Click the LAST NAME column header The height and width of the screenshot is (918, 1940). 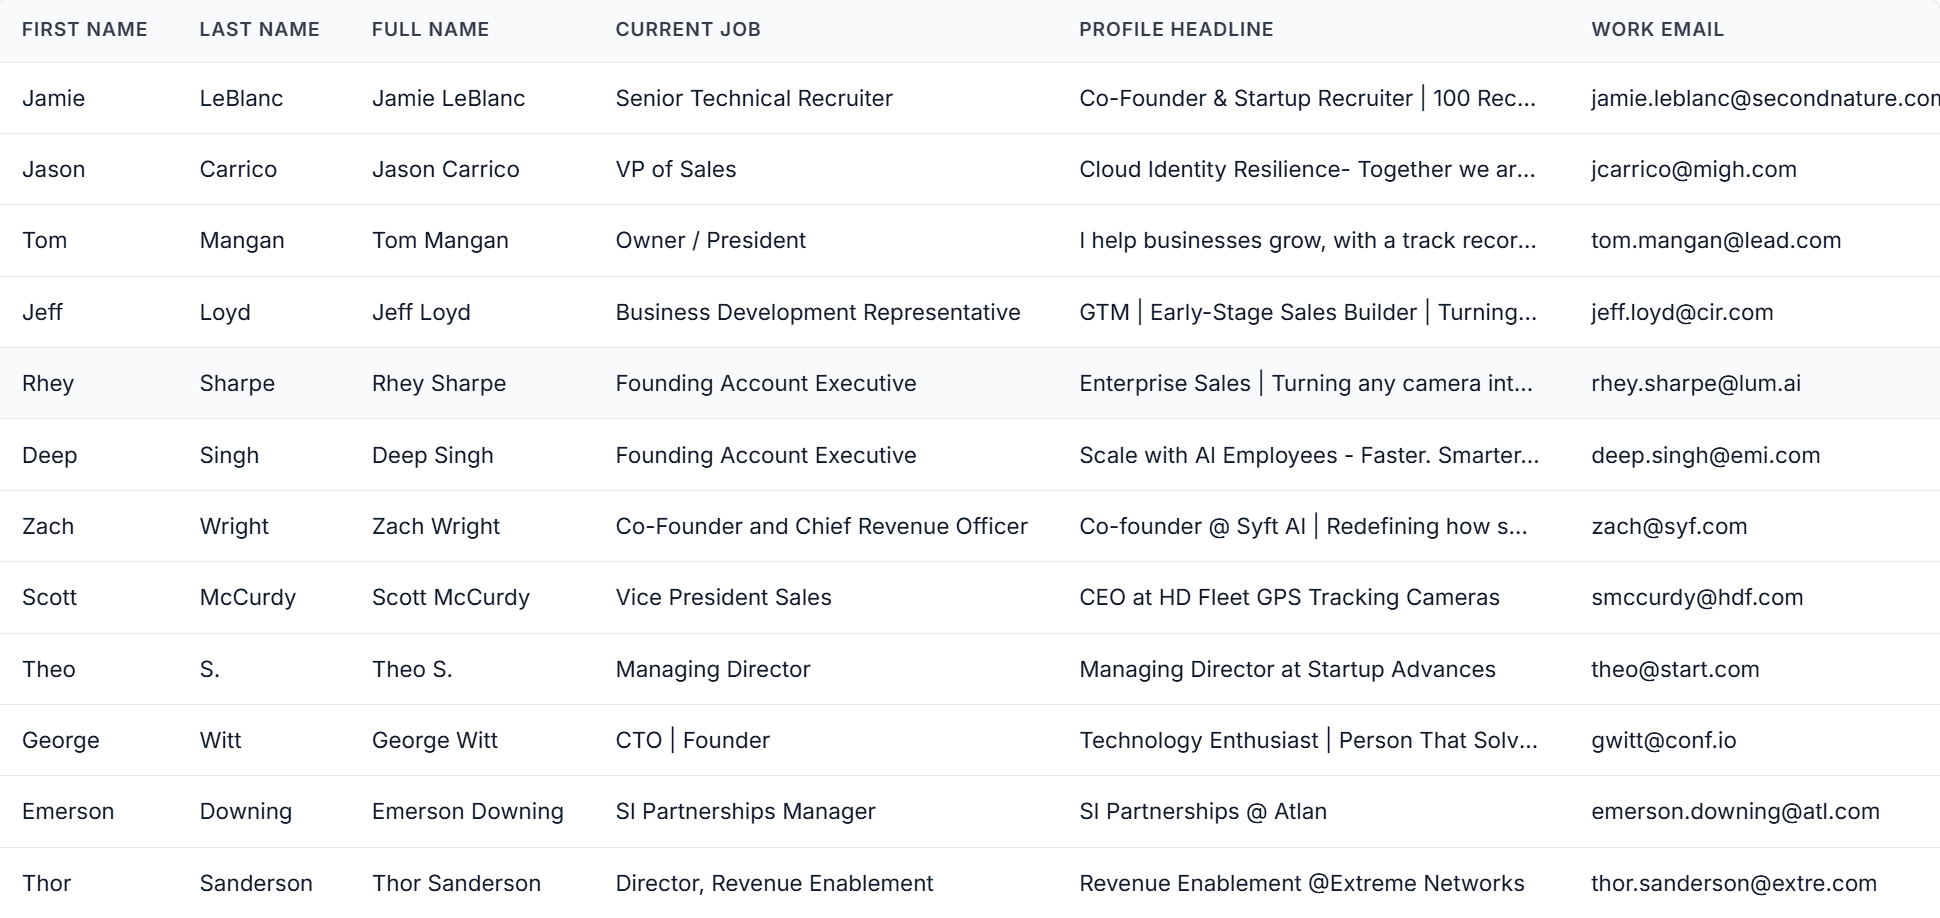pos(259,30)
